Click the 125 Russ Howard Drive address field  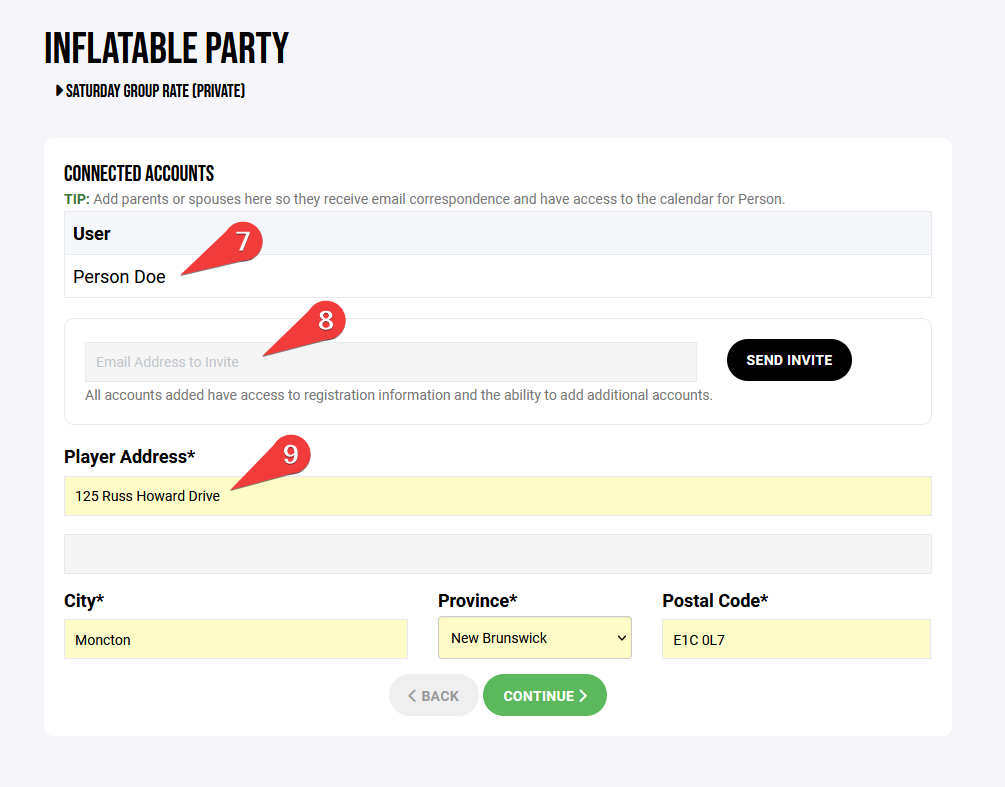[x=497, y=496]
